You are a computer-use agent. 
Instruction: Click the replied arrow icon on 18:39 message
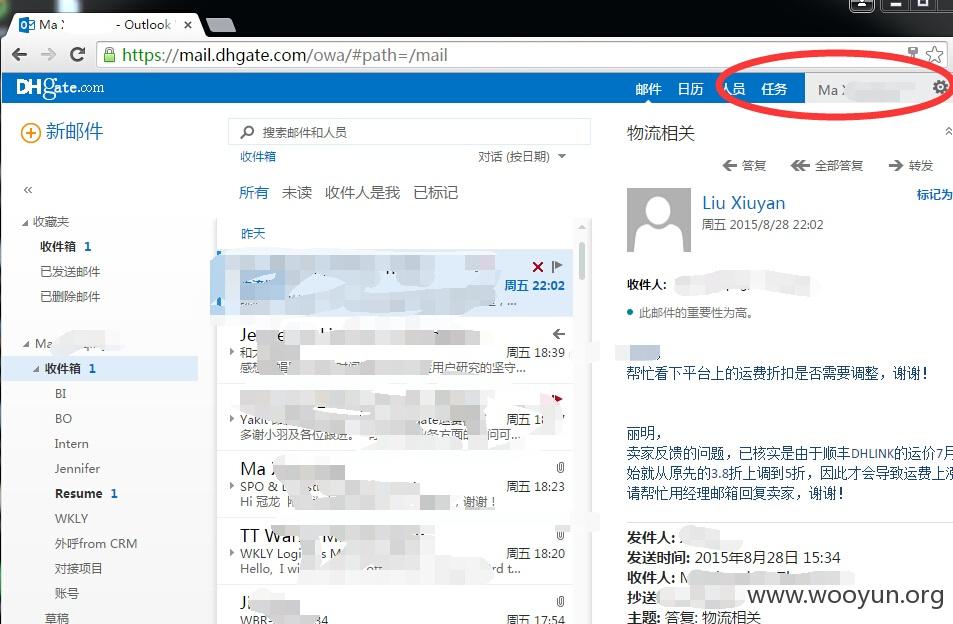coord(559,334)
